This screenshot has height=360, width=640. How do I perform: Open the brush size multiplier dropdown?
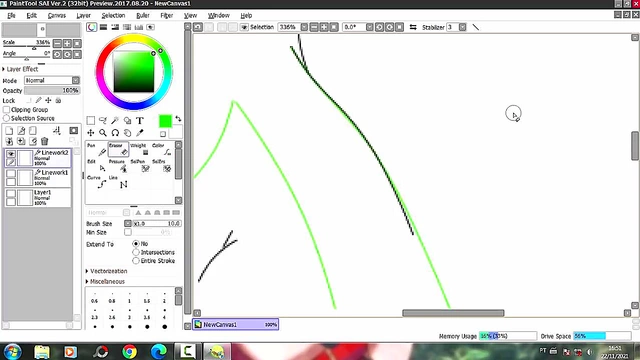tap(128, 224)
